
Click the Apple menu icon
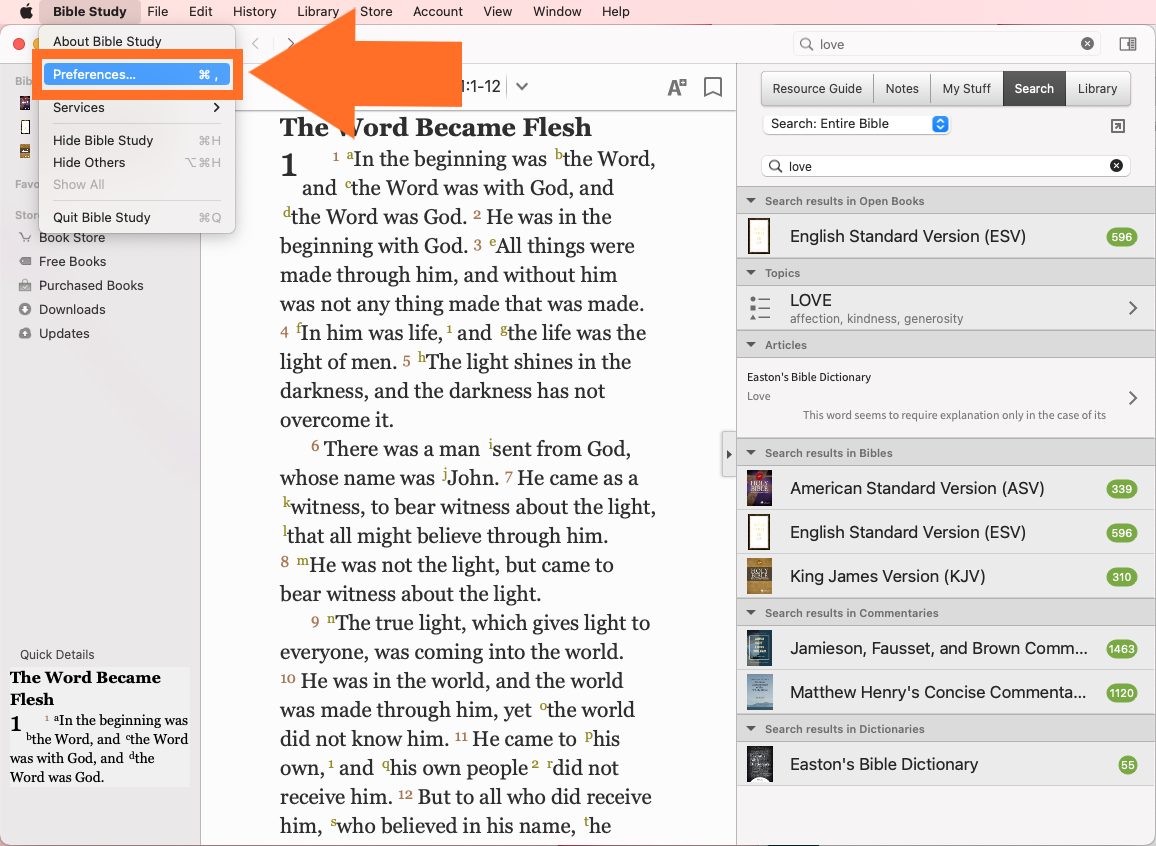click(26, 12)
